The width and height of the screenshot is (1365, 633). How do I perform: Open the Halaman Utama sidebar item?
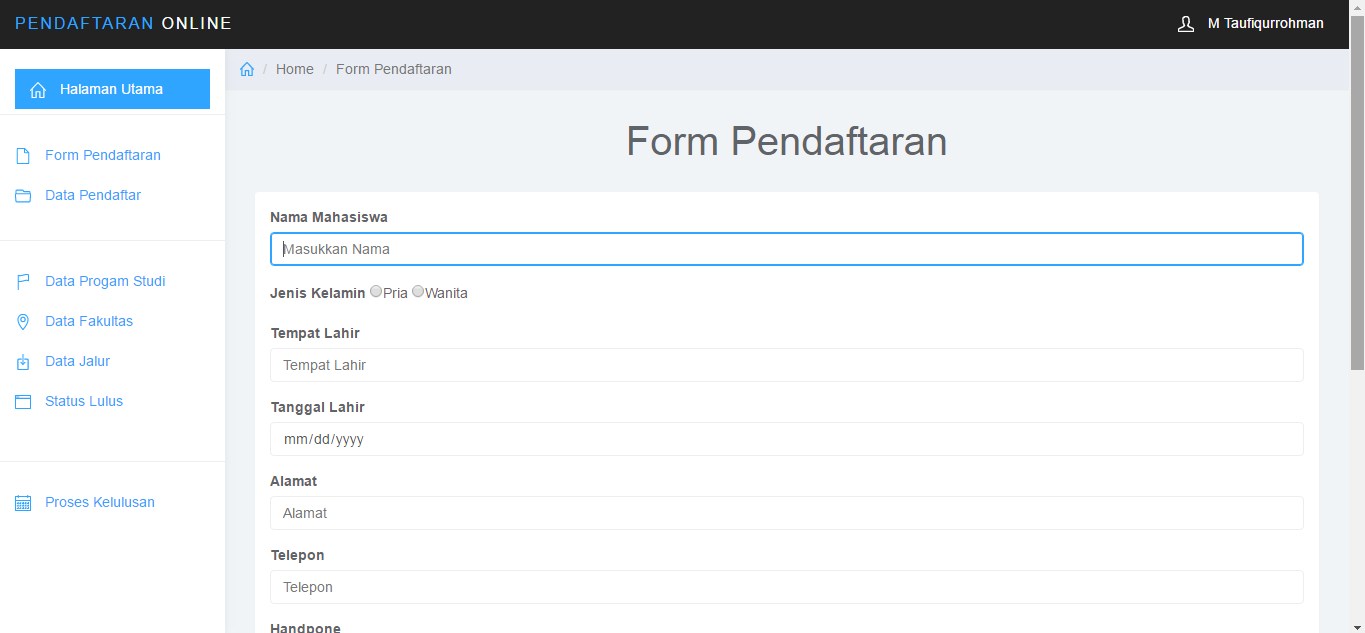coord(112,89)
